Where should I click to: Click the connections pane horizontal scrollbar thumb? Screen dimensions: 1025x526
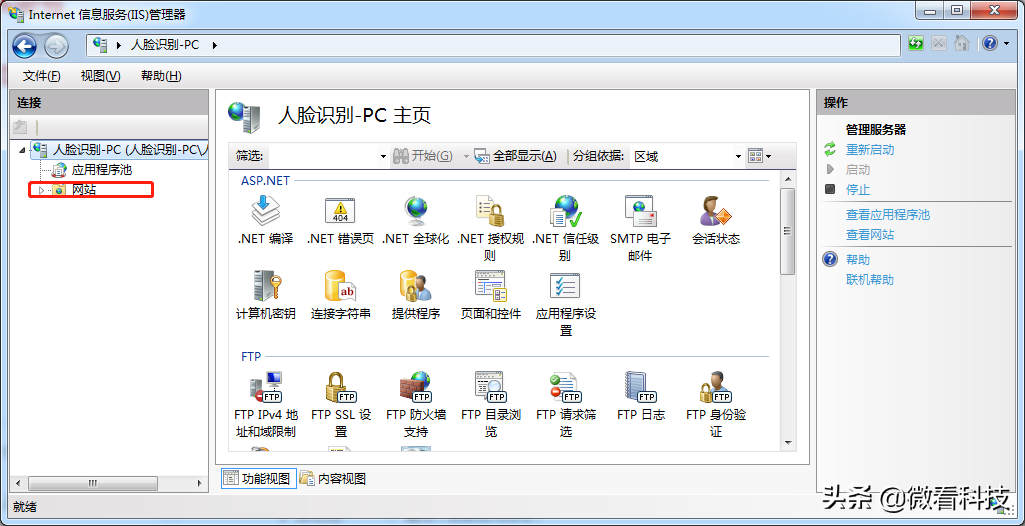(92, 483)
